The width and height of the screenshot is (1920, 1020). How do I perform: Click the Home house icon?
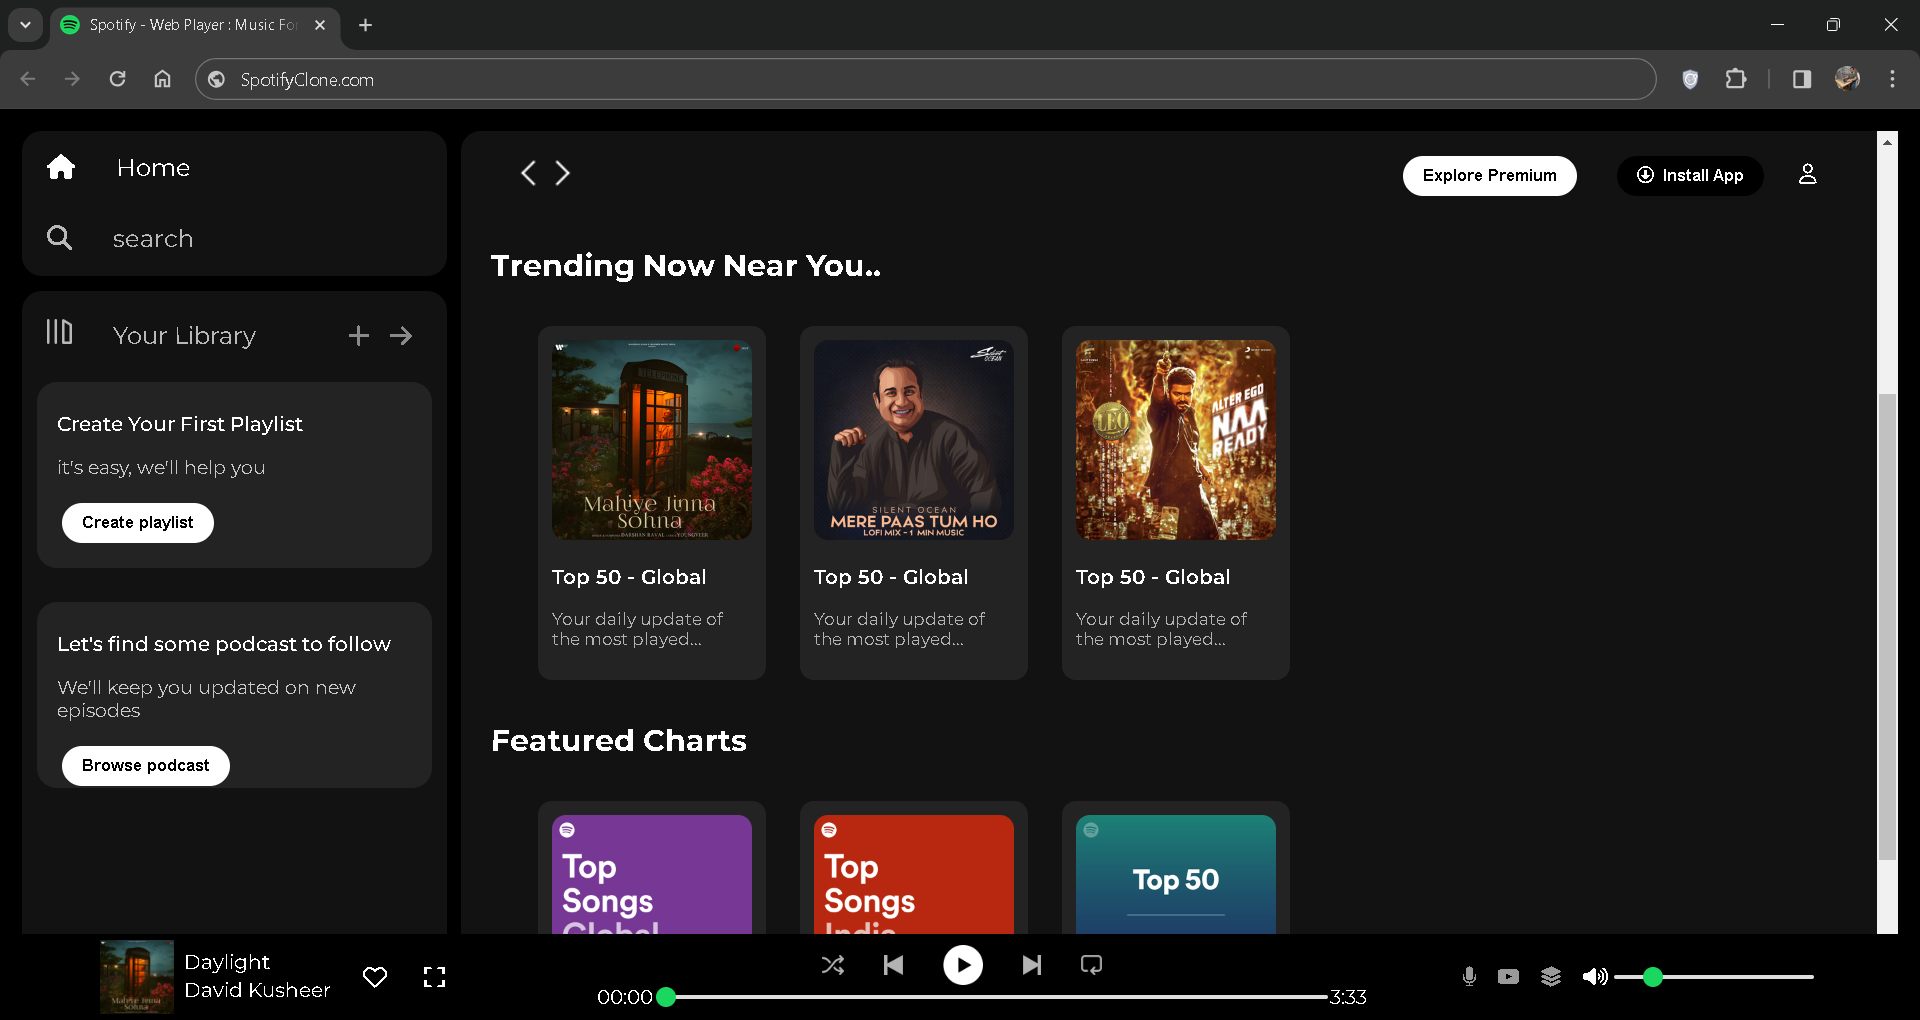(x=61, y=167)
